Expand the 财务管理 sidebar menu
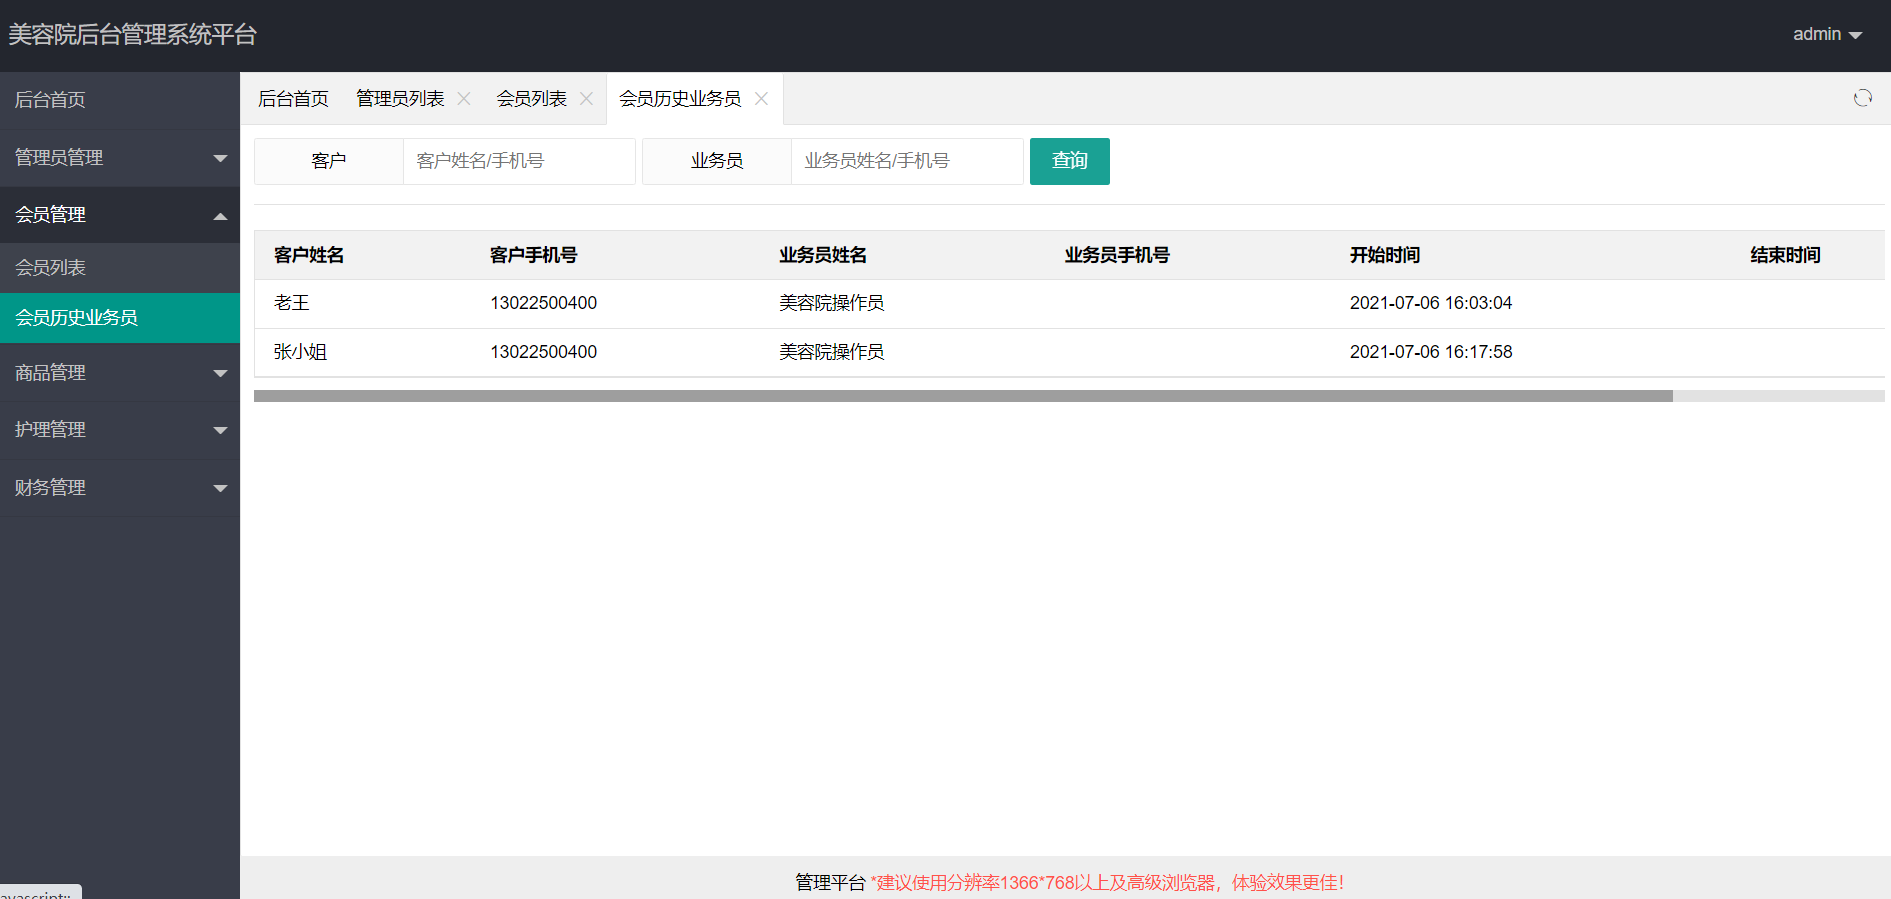Image resolution: width=1891 pixels, height=899 pixels. [120, 488]
